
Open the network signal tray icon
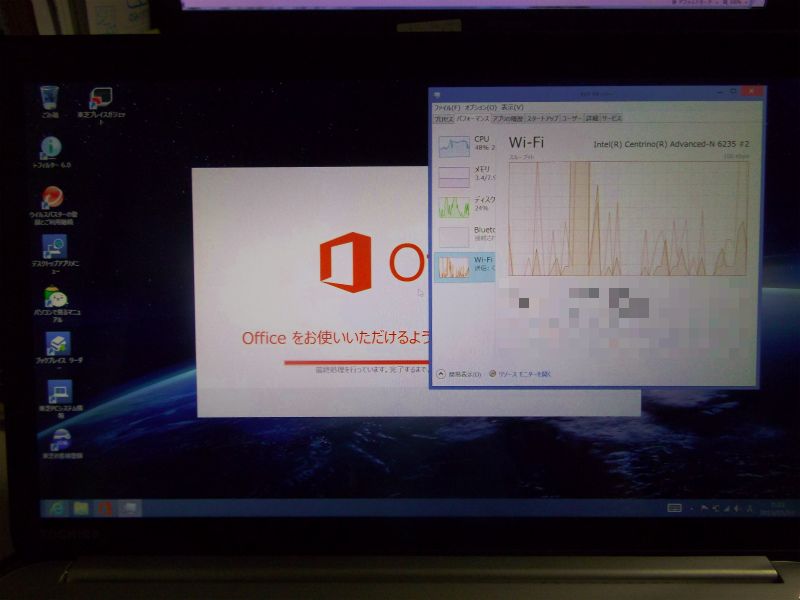(x=726, y=508)
